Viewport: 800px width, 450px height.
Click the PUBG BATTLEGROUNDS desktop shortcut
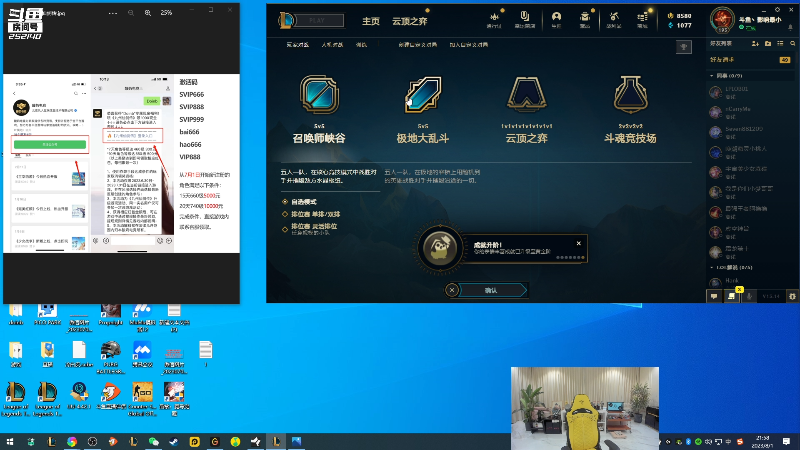coord(110,357)
